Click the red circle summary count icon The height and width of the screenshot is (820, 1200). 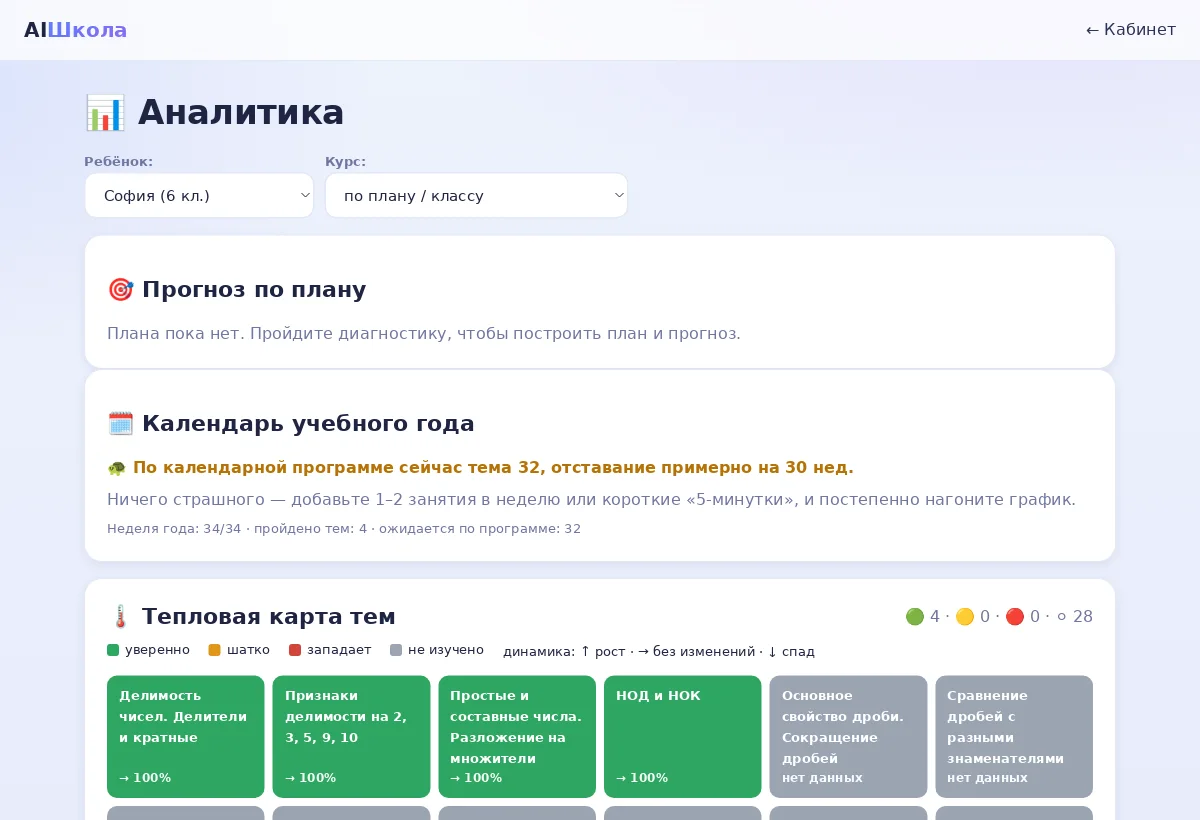pos(1014,617)
